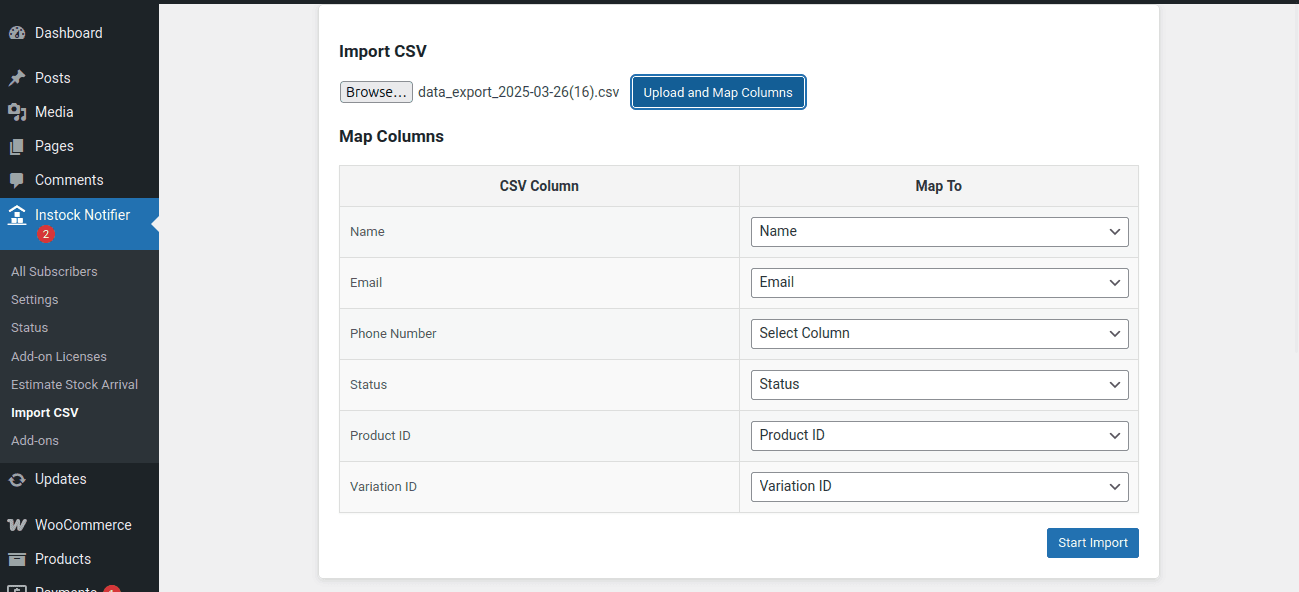
Task: Click the Comments speech bubble icon
Action: click(x=17, y=180)
